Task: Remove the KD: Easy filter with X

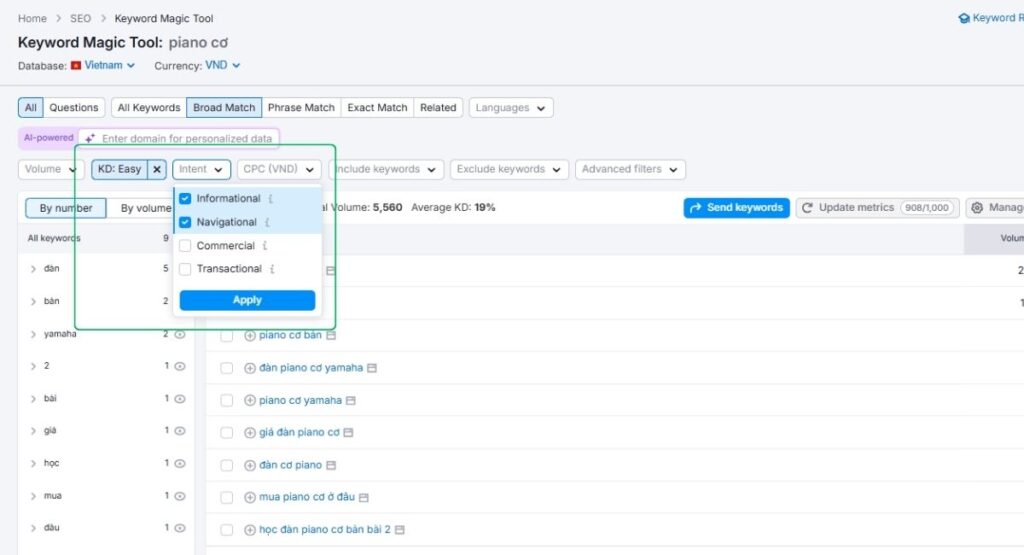Action: (157, 169)
